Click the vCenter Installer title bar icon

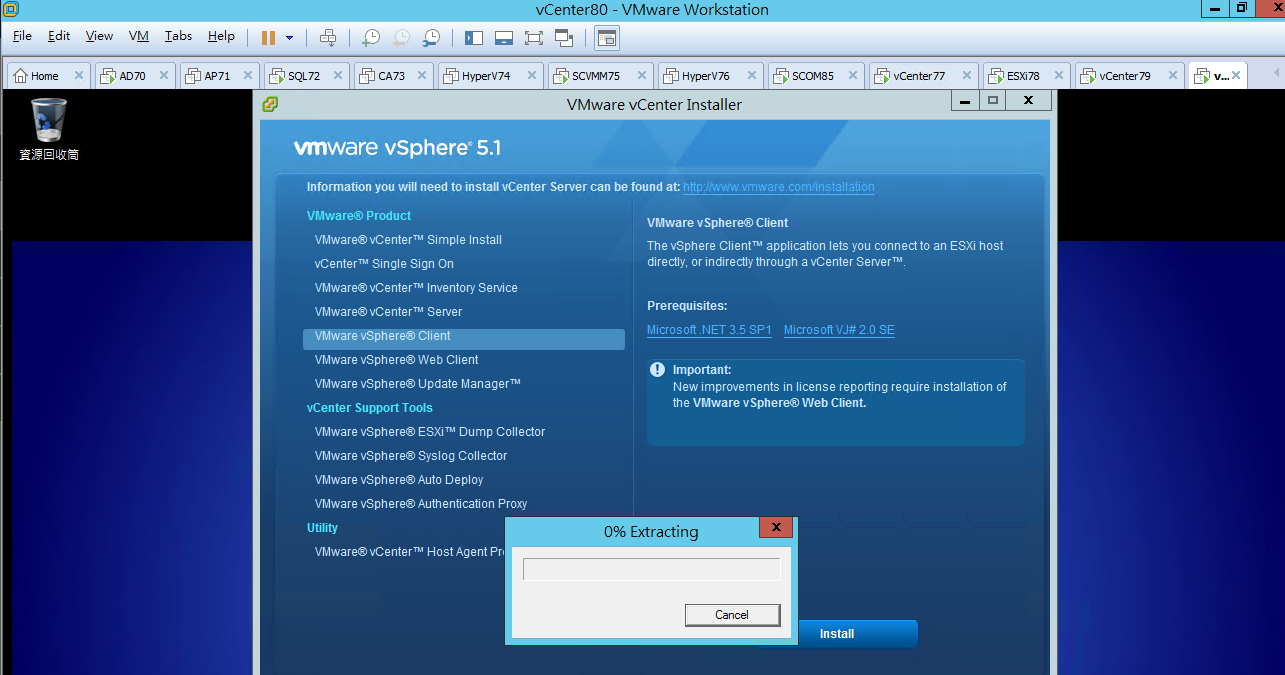(269, 103)
